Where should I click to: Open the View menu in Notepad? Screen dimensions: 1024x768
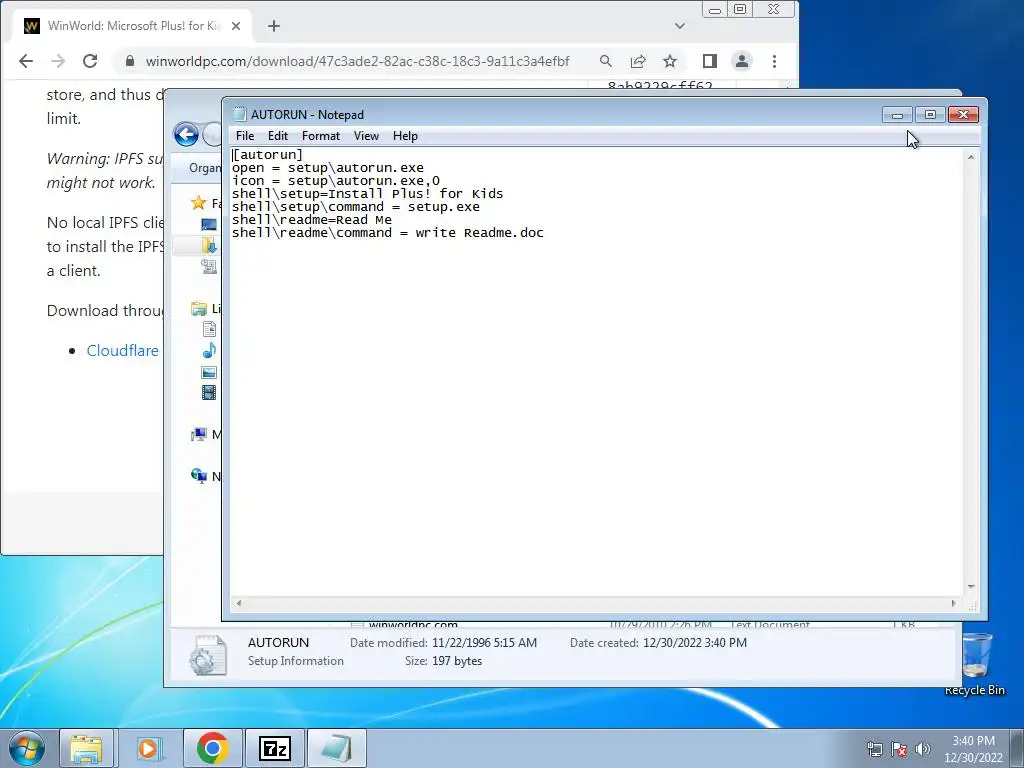point(366,136)
